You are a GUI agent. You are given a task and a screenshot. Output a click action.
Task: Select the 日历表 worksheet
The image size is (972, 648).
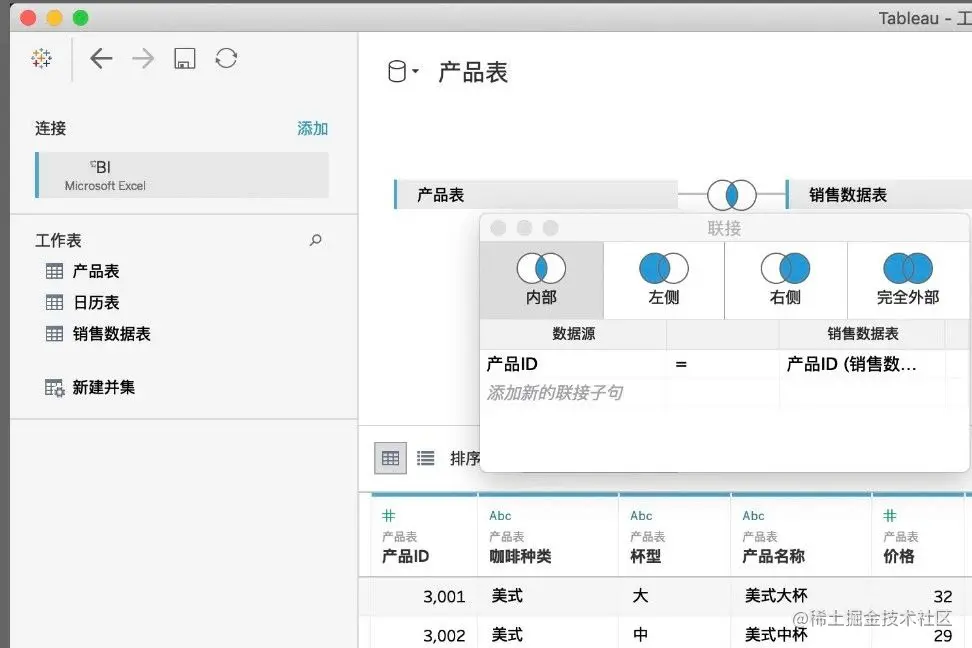click(96, 303)
